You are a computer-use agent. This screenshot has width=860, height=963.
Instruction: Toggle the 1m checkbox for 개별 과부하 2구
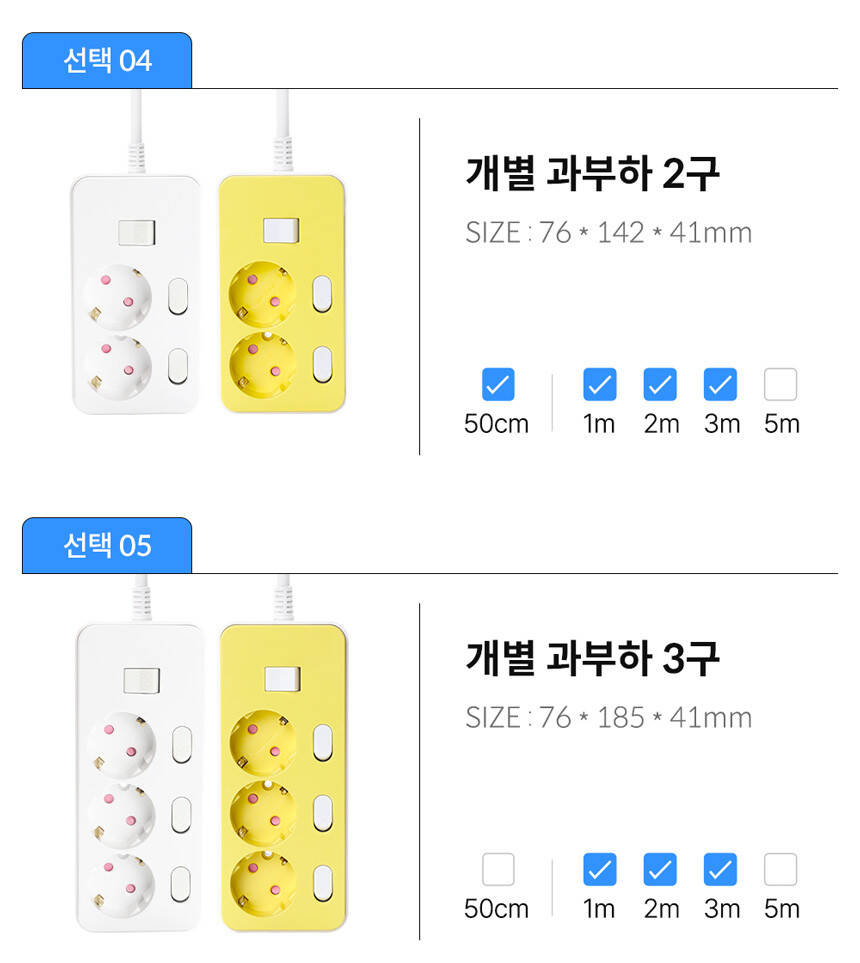pyautogui.click(x=599, y=384)
